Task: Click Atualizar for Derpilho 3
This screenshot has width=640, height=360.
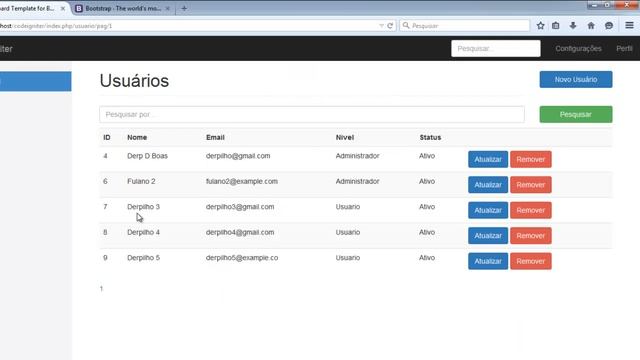Action: pyautogui.click(x=488, y=210)
